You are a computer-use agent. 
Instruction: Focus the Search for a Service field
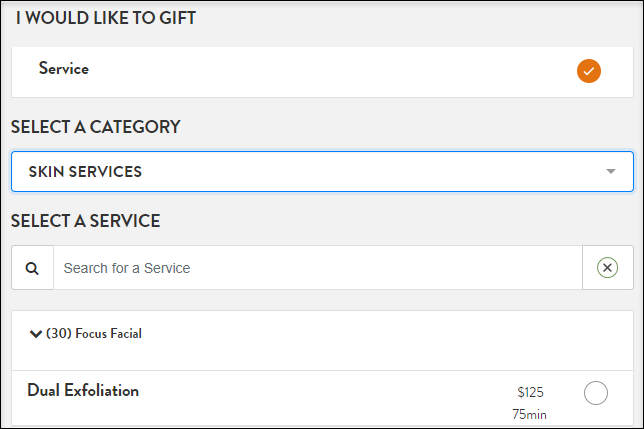click(x=317, y=268)
